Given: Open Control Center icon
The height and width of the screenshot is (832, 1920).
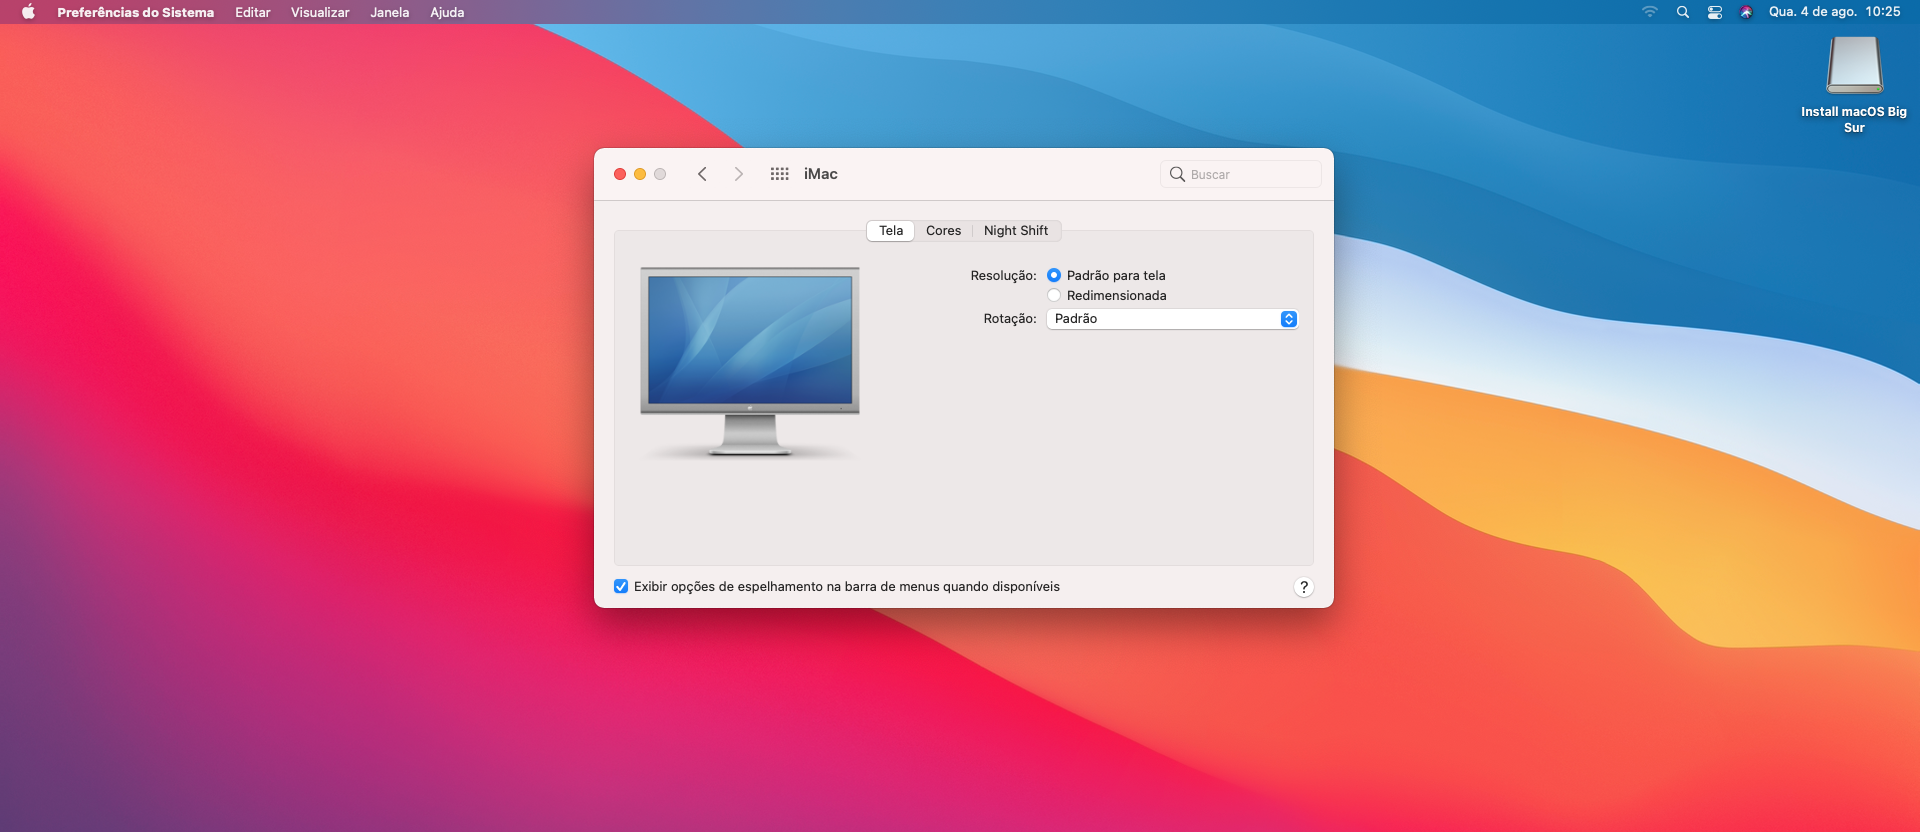Looking at the screenshot, I should coord(1715,12).
